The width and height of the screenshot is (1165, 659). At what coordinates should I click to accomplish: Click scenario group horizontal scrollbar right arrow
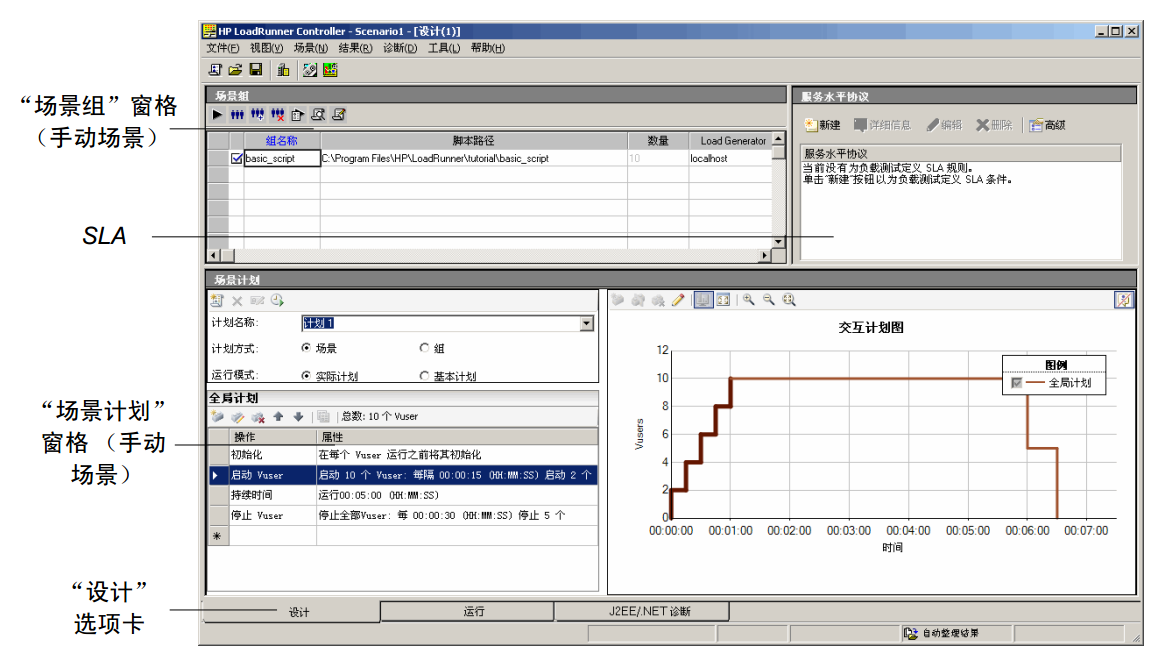(x=765, y=256)
